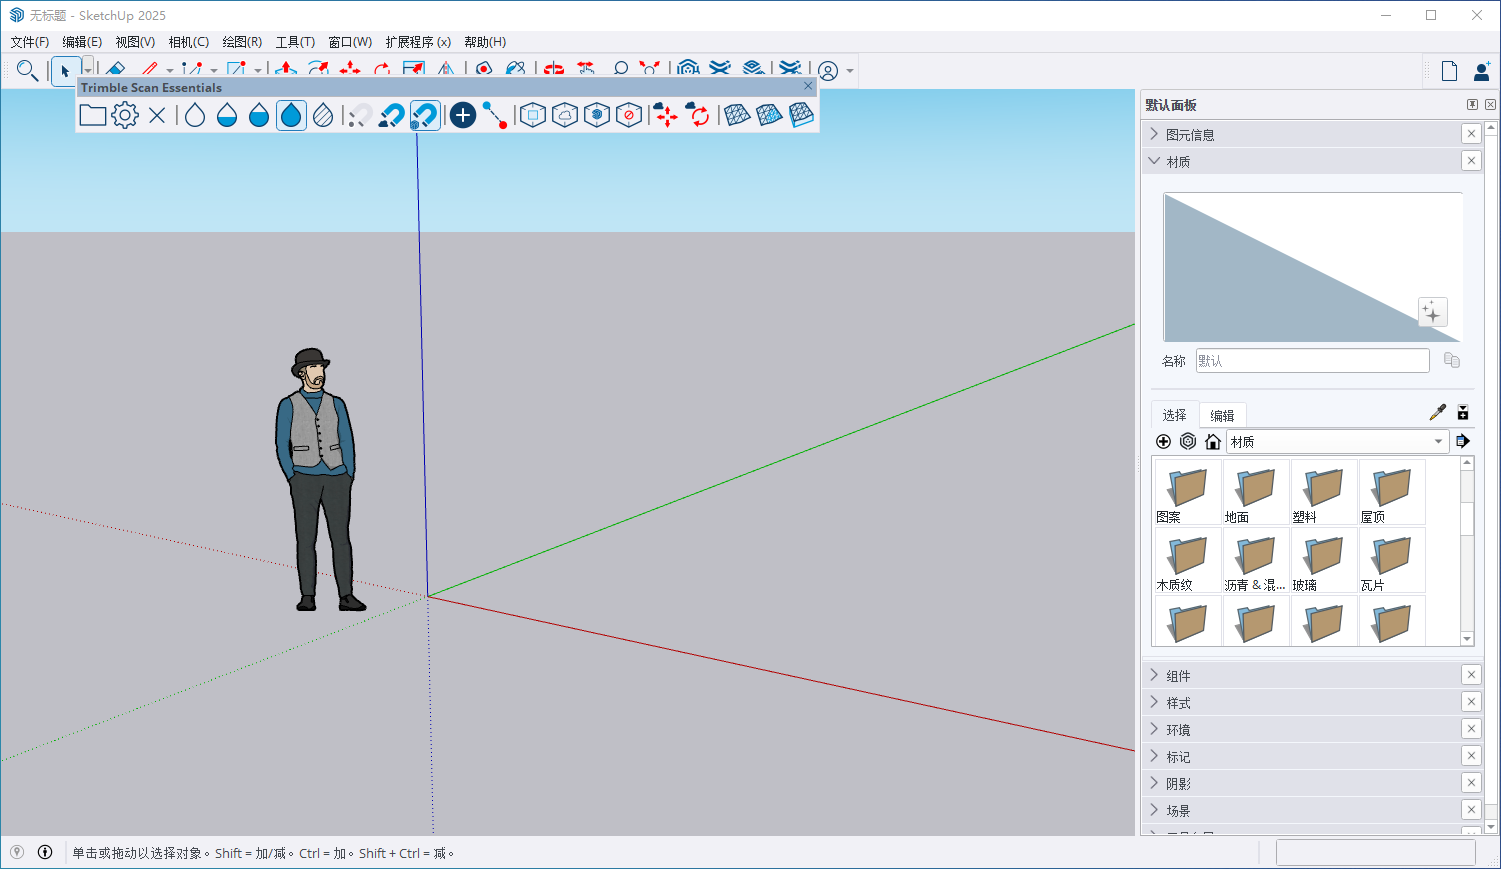Click the magnifier search icon in toolbar
Image resolution: width=1501 pixels, height=869 pixels.
coord(27,71)
